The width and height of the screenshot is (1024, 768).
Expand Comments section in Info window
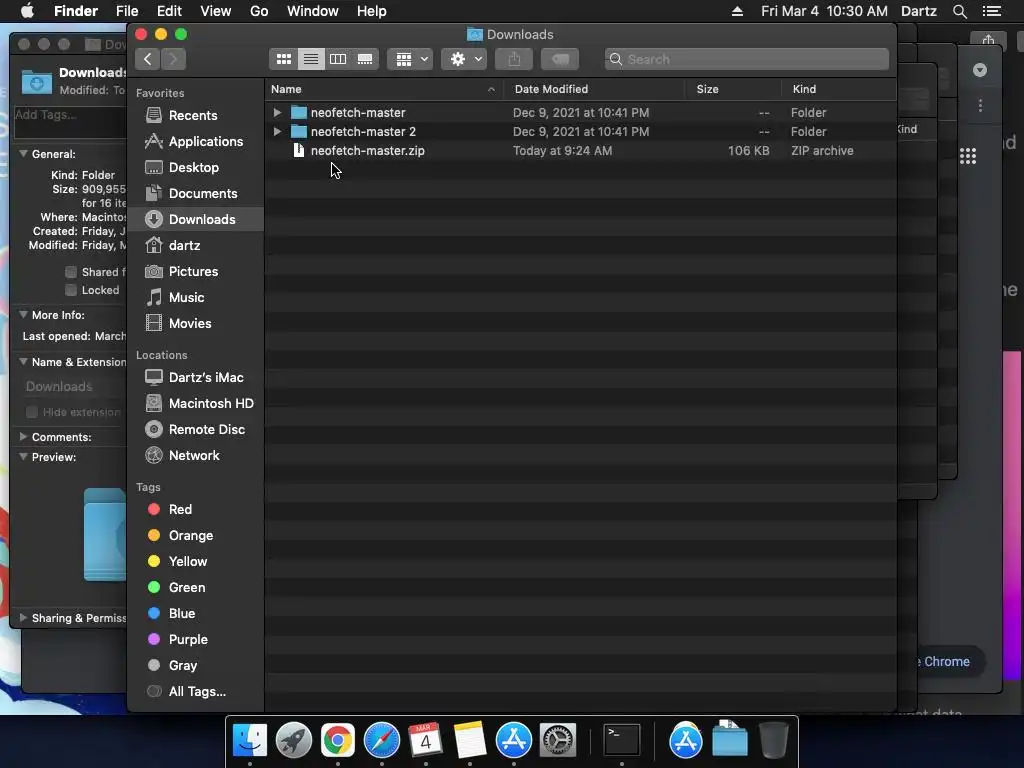point(24,437)
